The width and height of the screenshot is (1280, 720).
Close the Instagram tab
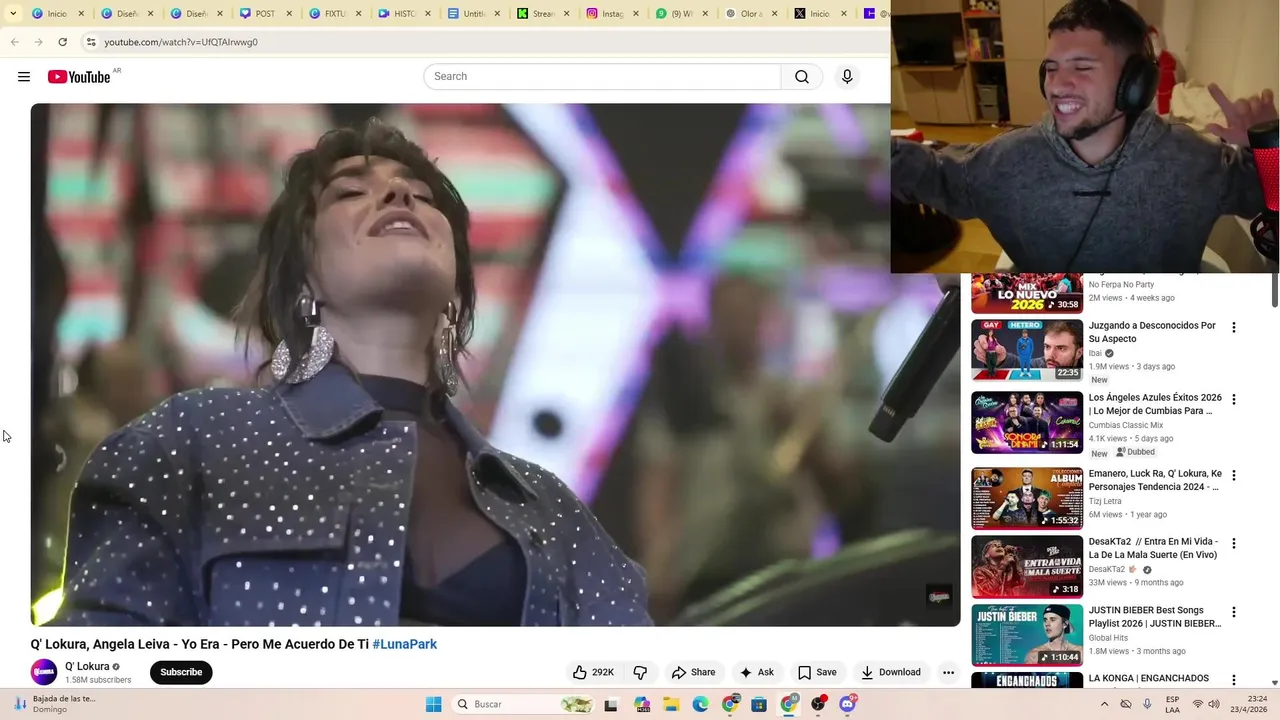click(636, 13)
